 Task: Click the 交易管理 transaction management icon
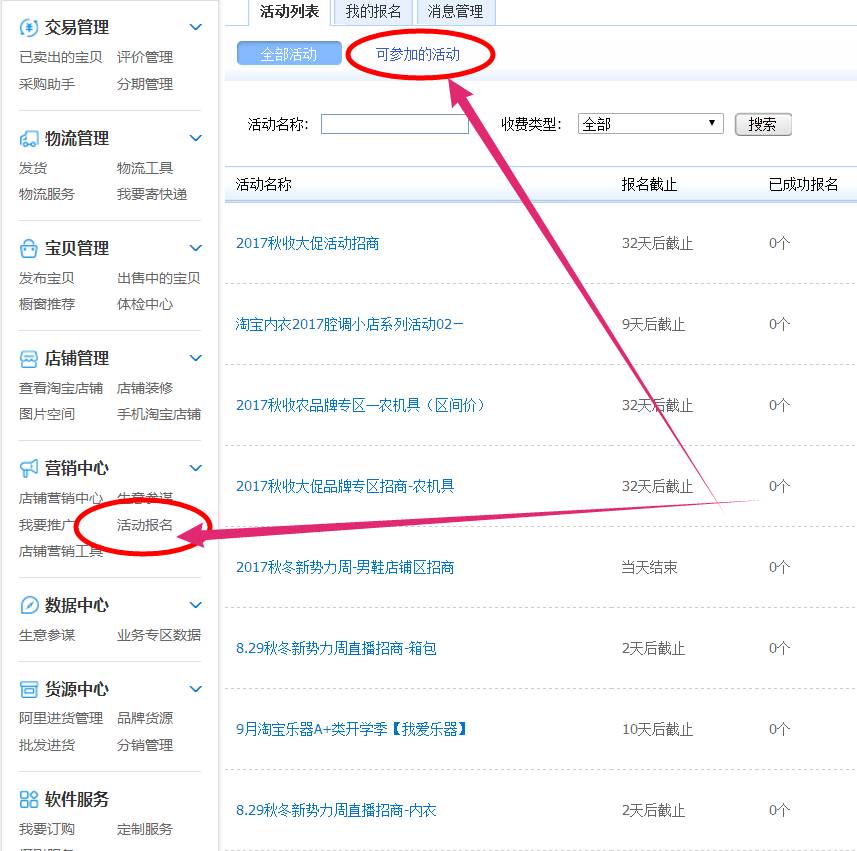tap(28, 27)
